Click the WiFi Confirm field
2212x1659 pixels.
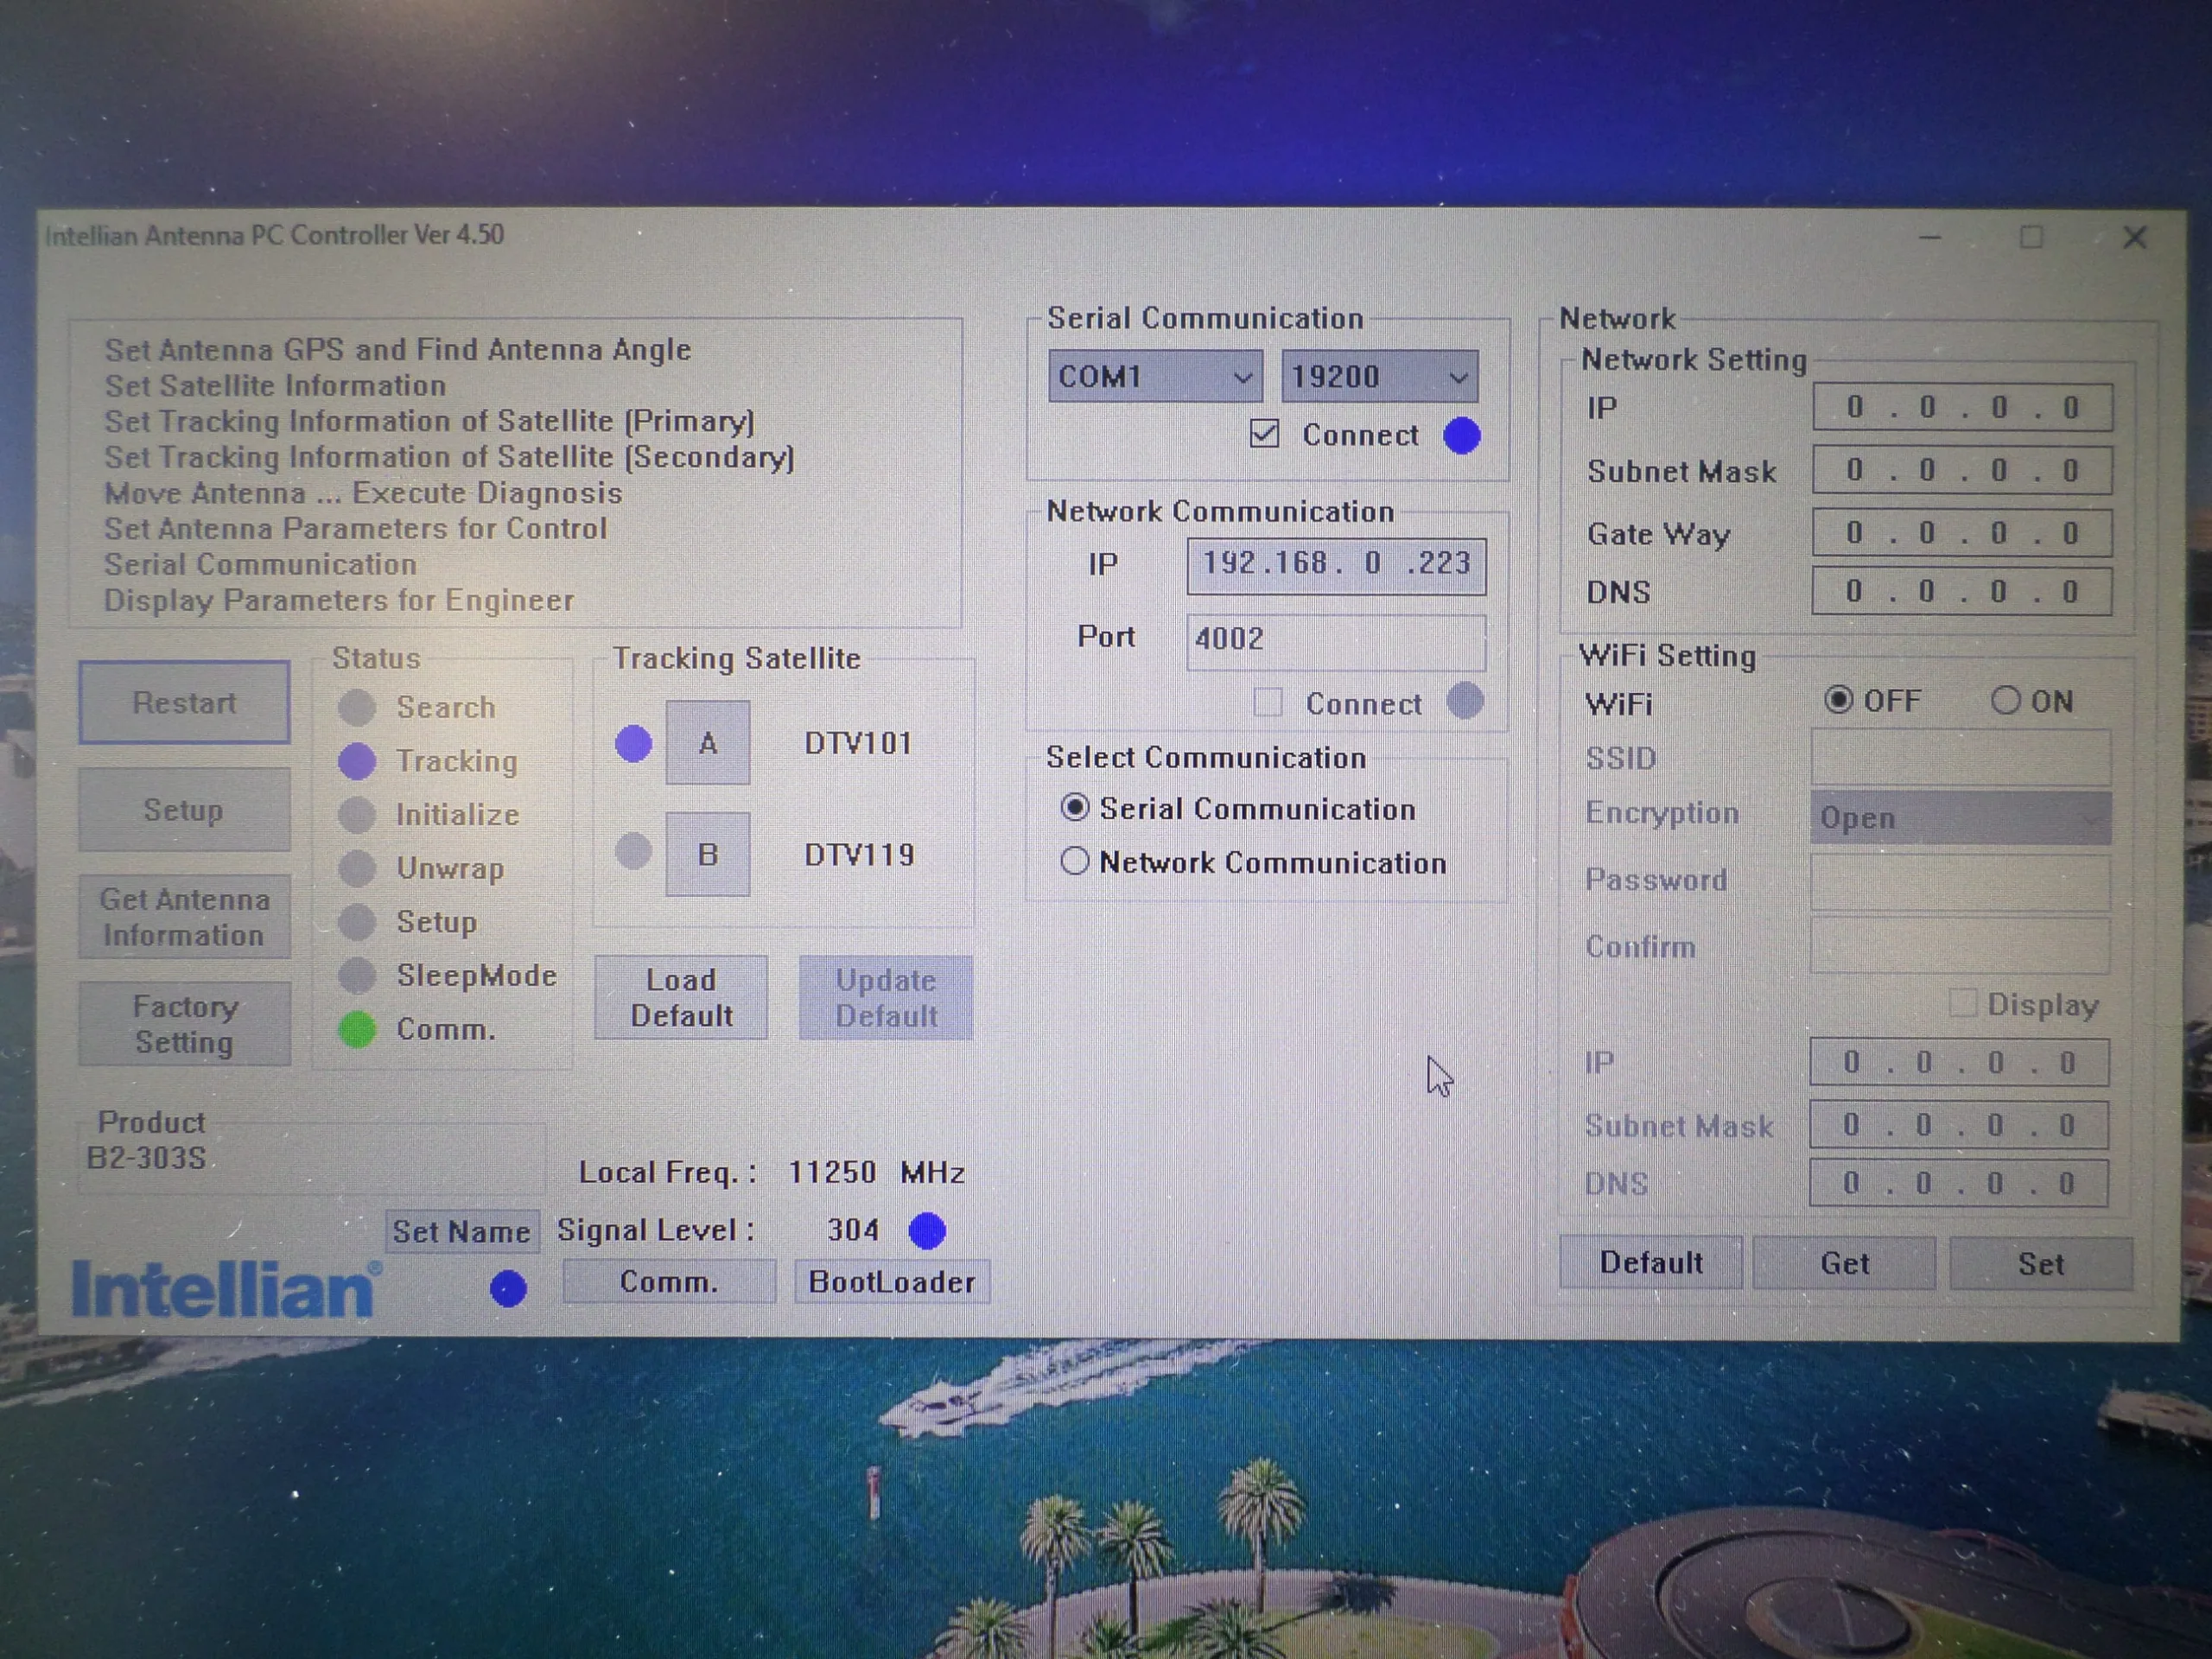click(x=1960, y=947)
